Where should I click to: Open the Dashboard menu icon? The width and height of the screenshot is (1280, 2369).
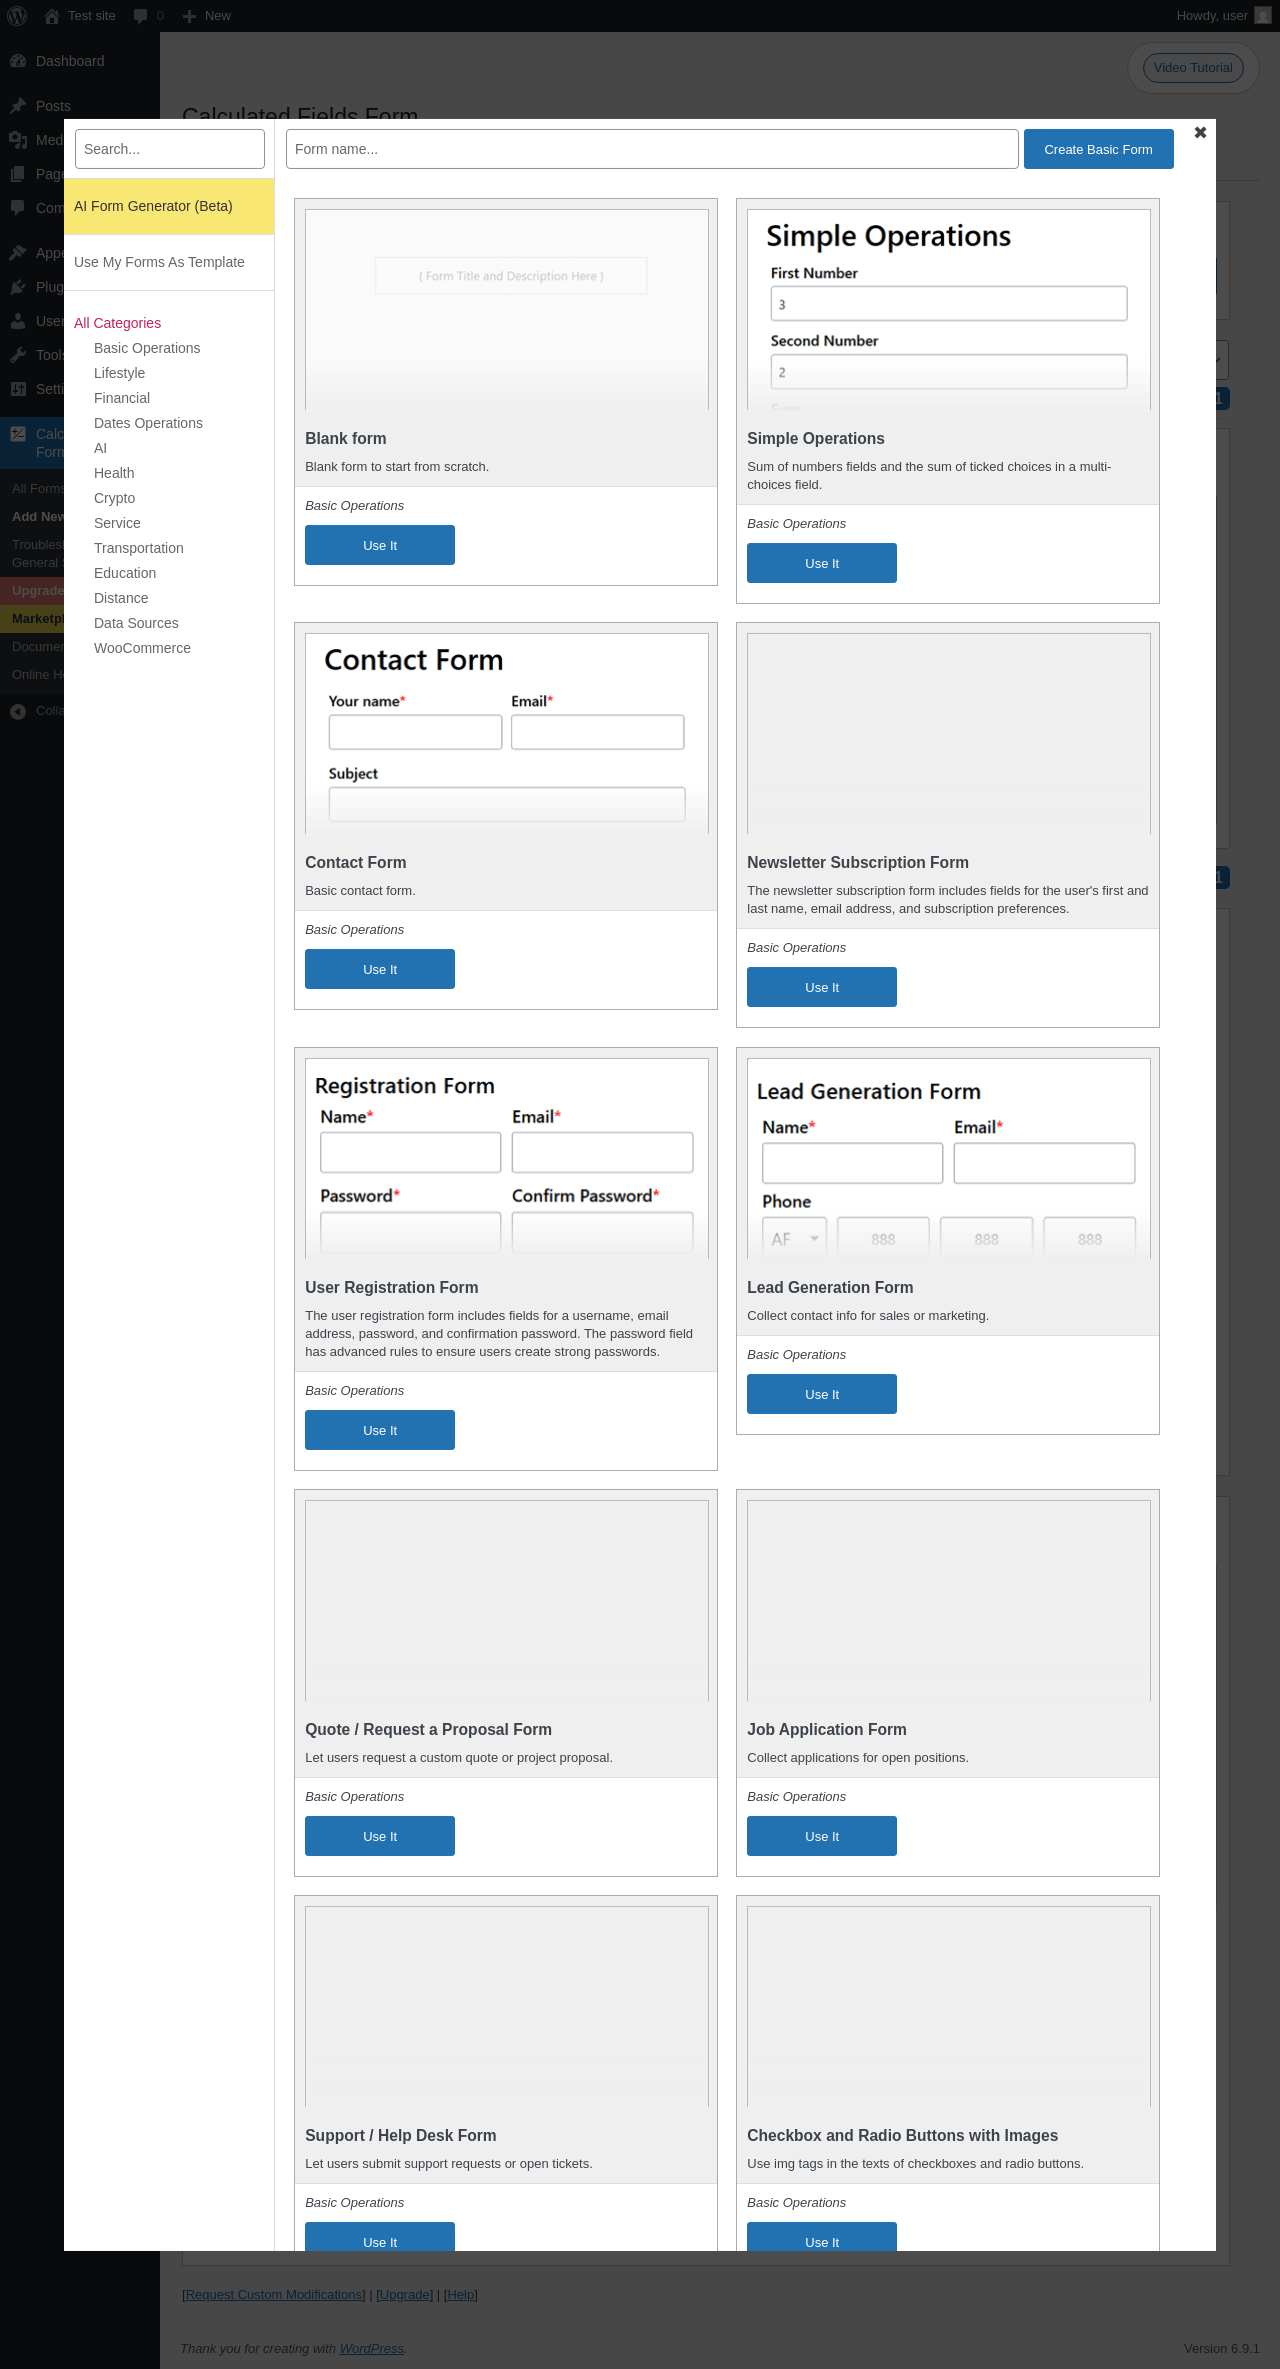[x=18, y=61]
